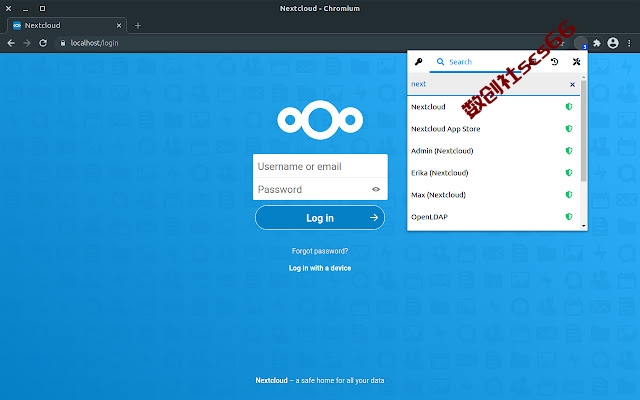Focus the Username or email field
This screenshot has width=640, height=400.
(x=320, y=166)
